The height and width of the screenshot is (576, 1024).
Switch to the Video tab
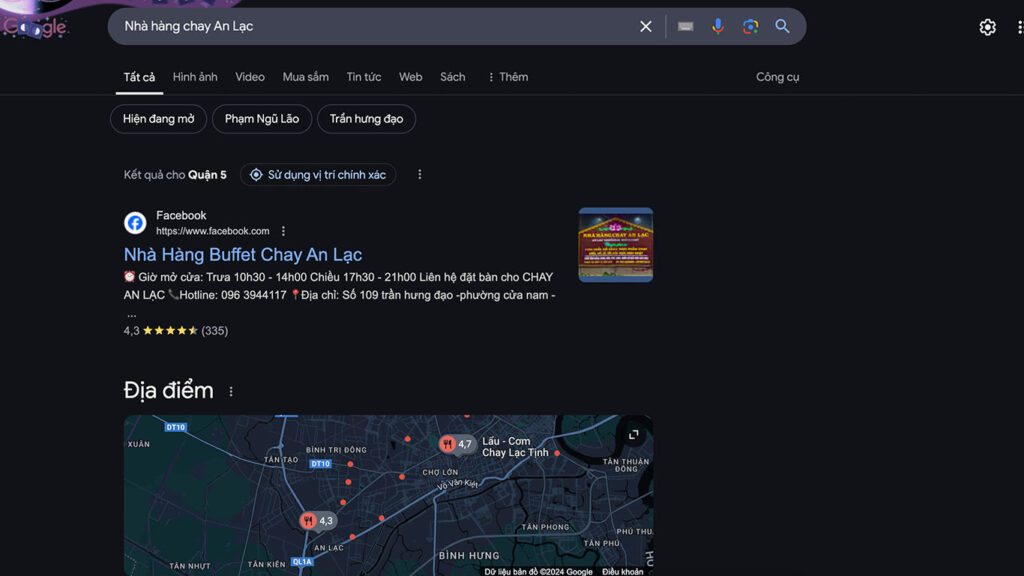[250, 77]
